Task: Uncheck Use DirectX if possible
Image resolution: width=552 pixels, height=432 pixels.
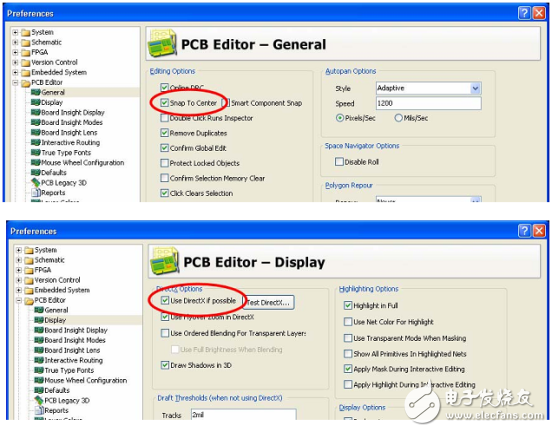Action: tap(165, 300)
